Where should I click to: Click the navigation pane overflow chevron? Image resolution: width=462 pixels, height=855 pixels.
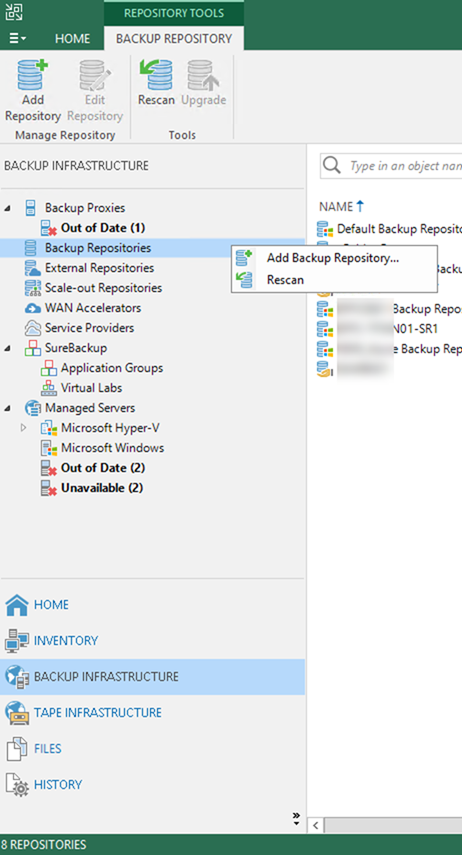tap(296, 818)
